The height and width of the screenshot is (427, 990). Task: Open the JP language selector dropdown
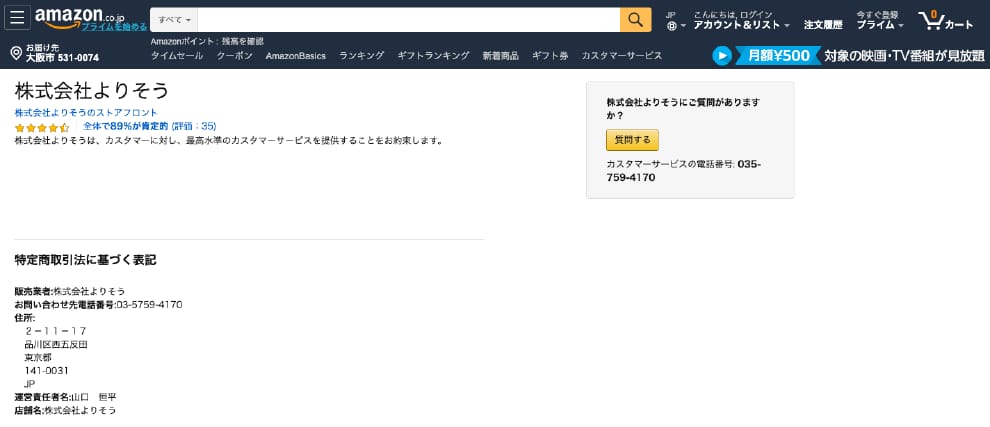[676, 20]
